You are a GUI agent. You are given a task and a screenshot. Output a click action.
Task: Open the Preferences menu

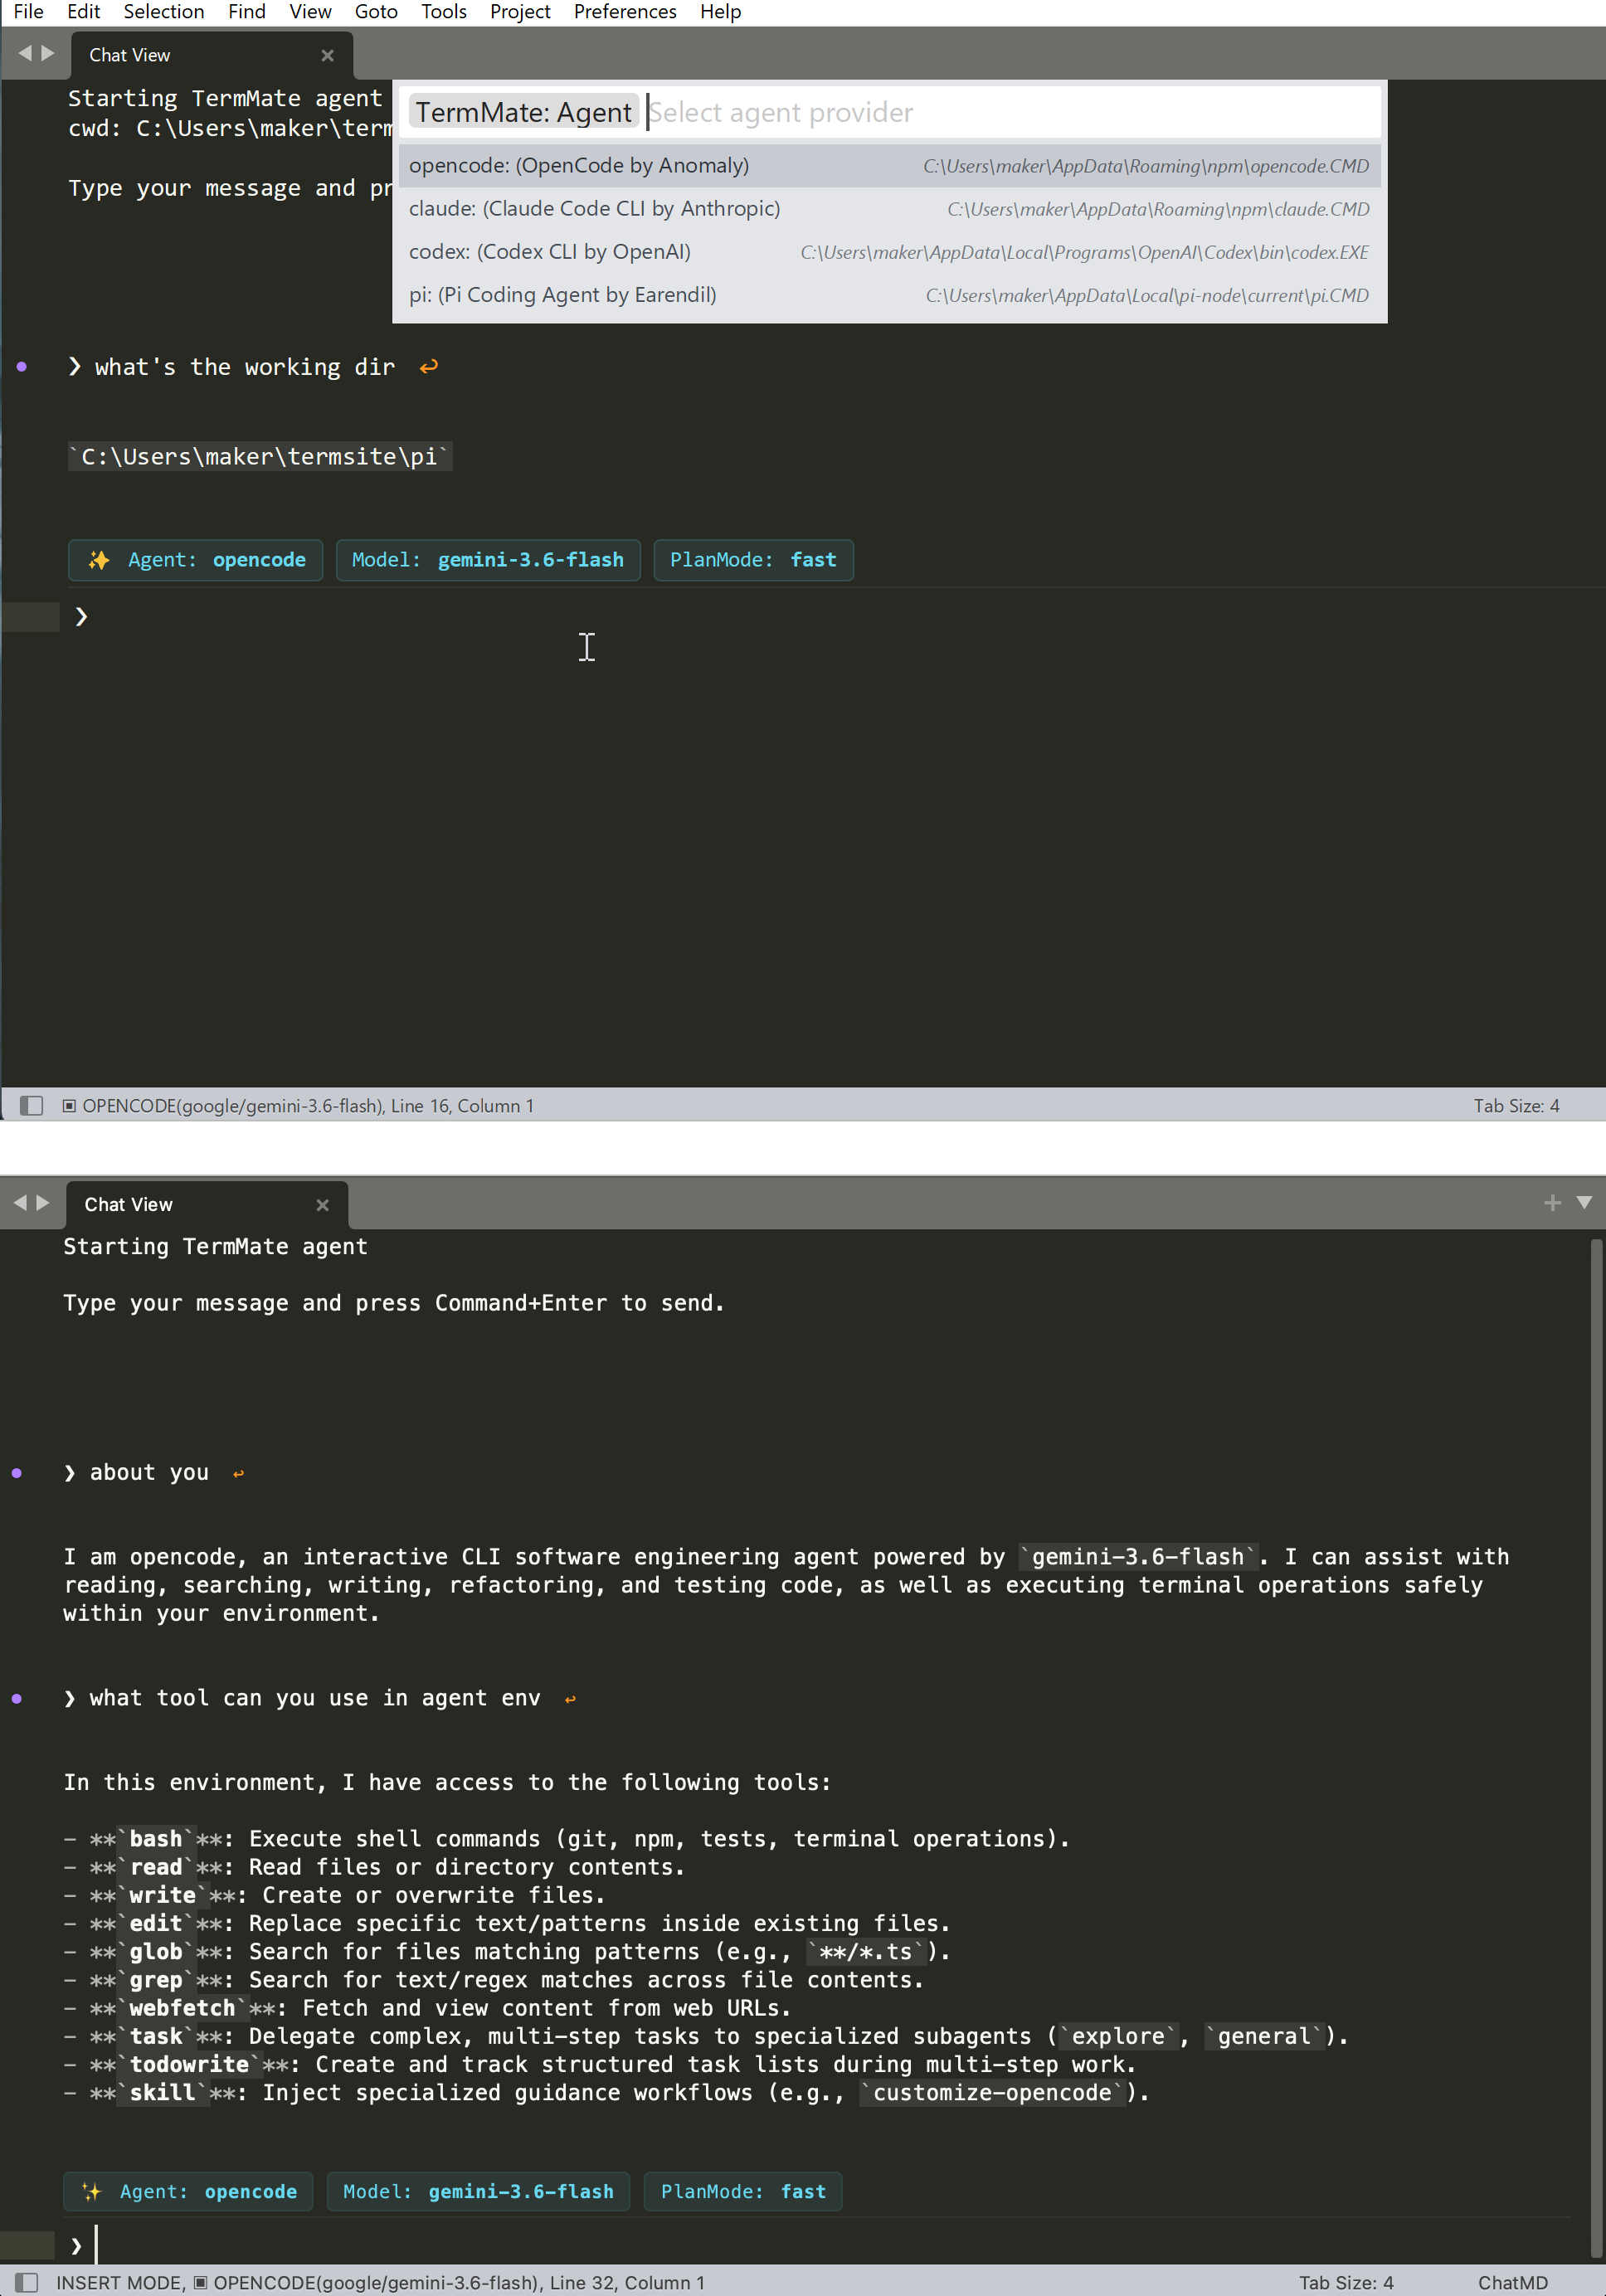coord(625,12)
